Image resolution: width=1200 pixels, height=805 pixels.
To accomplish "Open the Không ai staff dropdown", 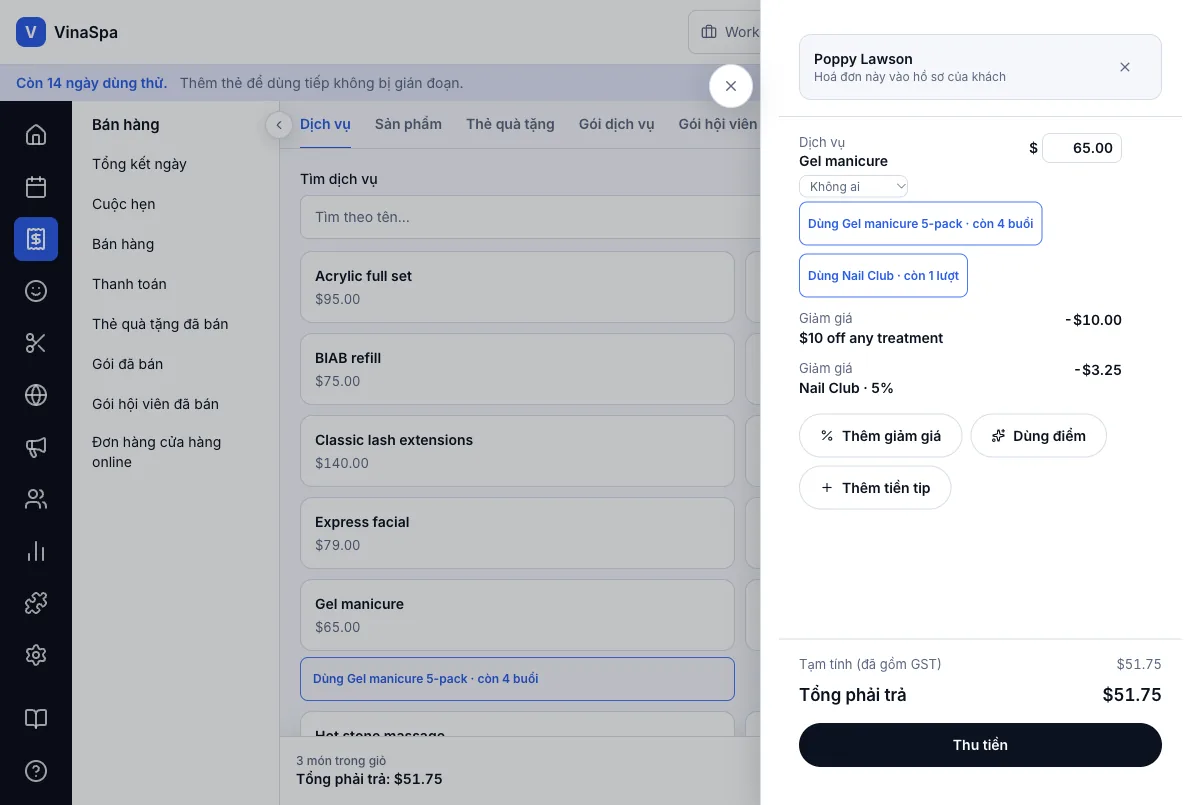I will tap(853, 186).
